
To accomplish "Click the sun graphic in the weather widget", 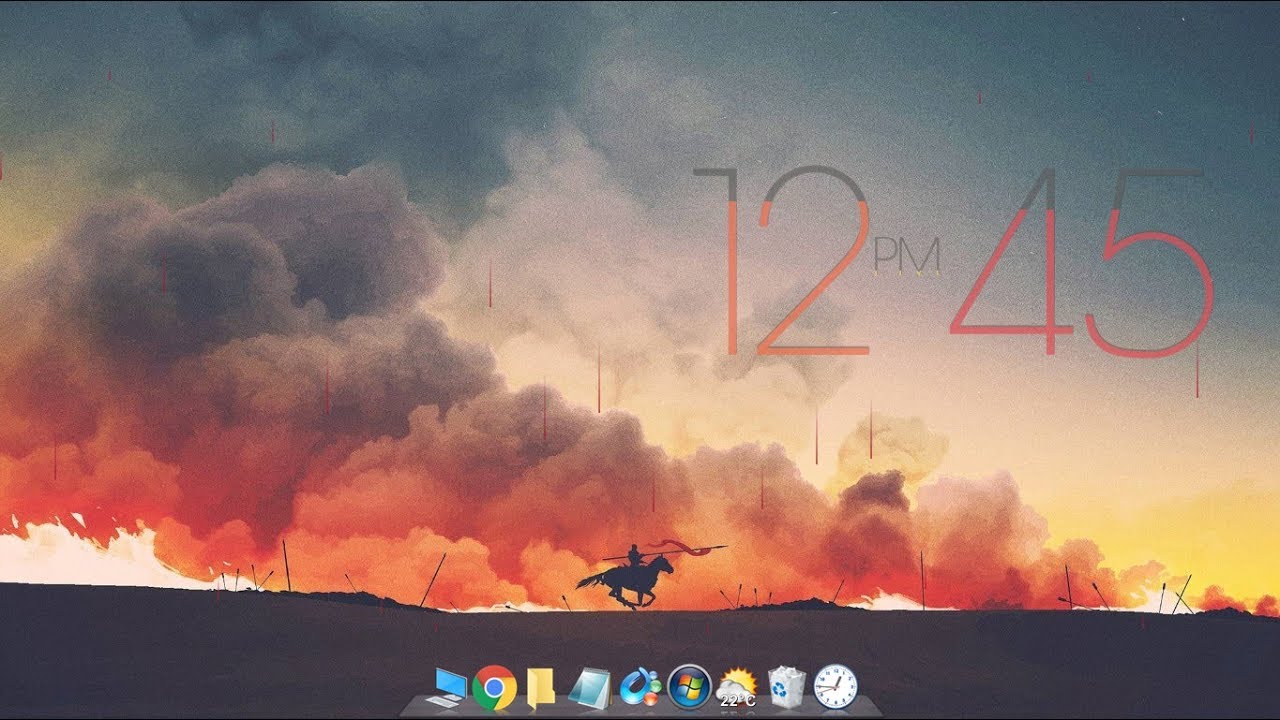I will pos(742,678).
